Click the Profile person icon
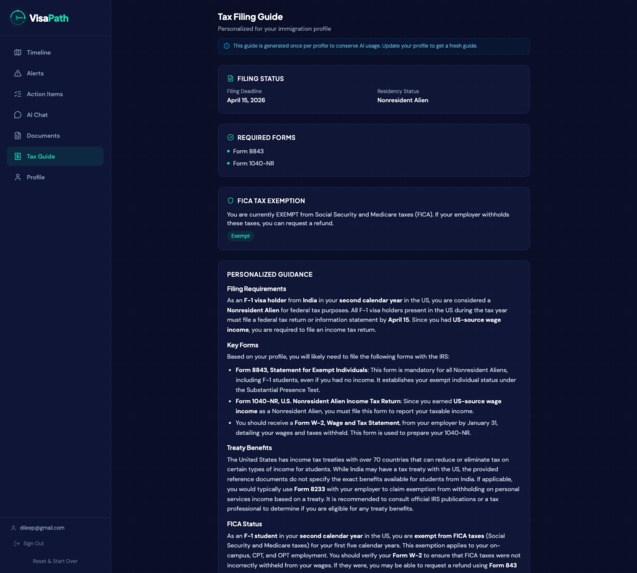637x573 pixels. (17, 177)
